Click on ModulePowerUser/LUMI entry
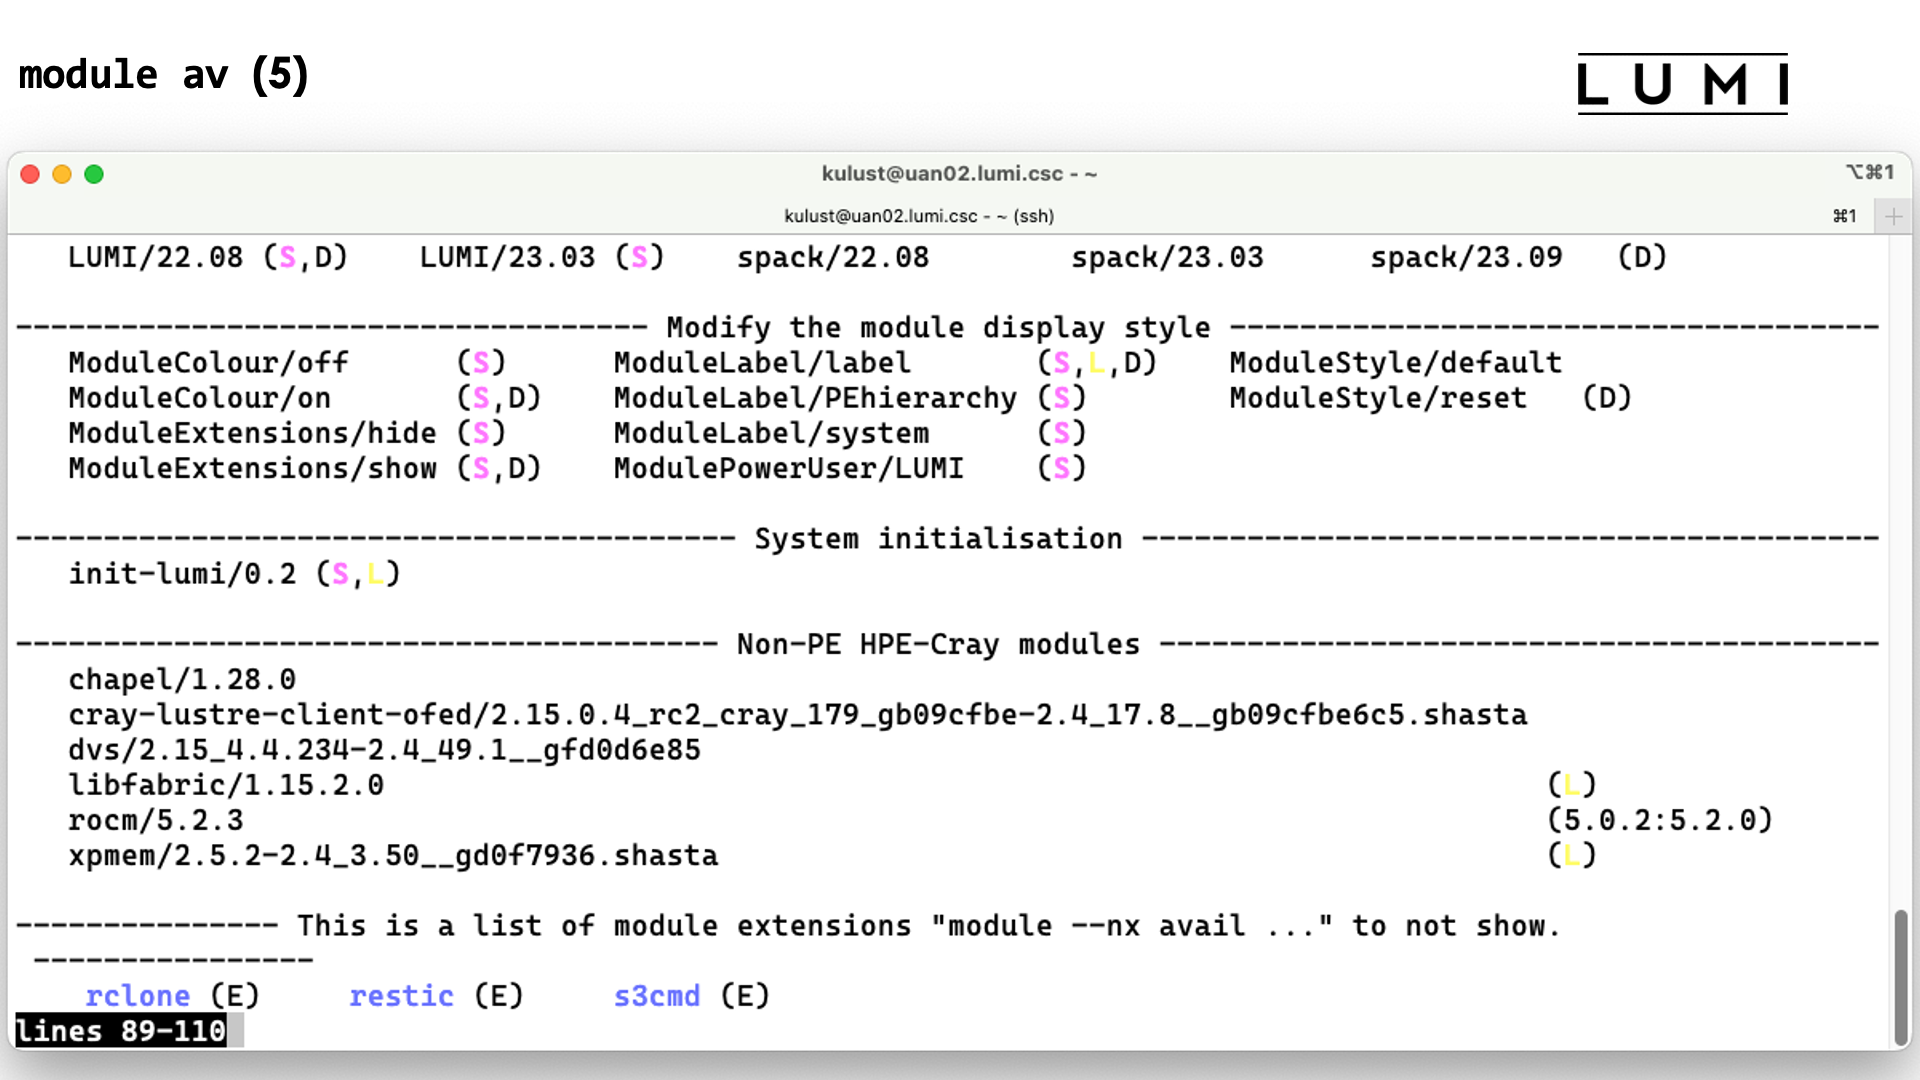1920x1080 pixels. [789, 467]
